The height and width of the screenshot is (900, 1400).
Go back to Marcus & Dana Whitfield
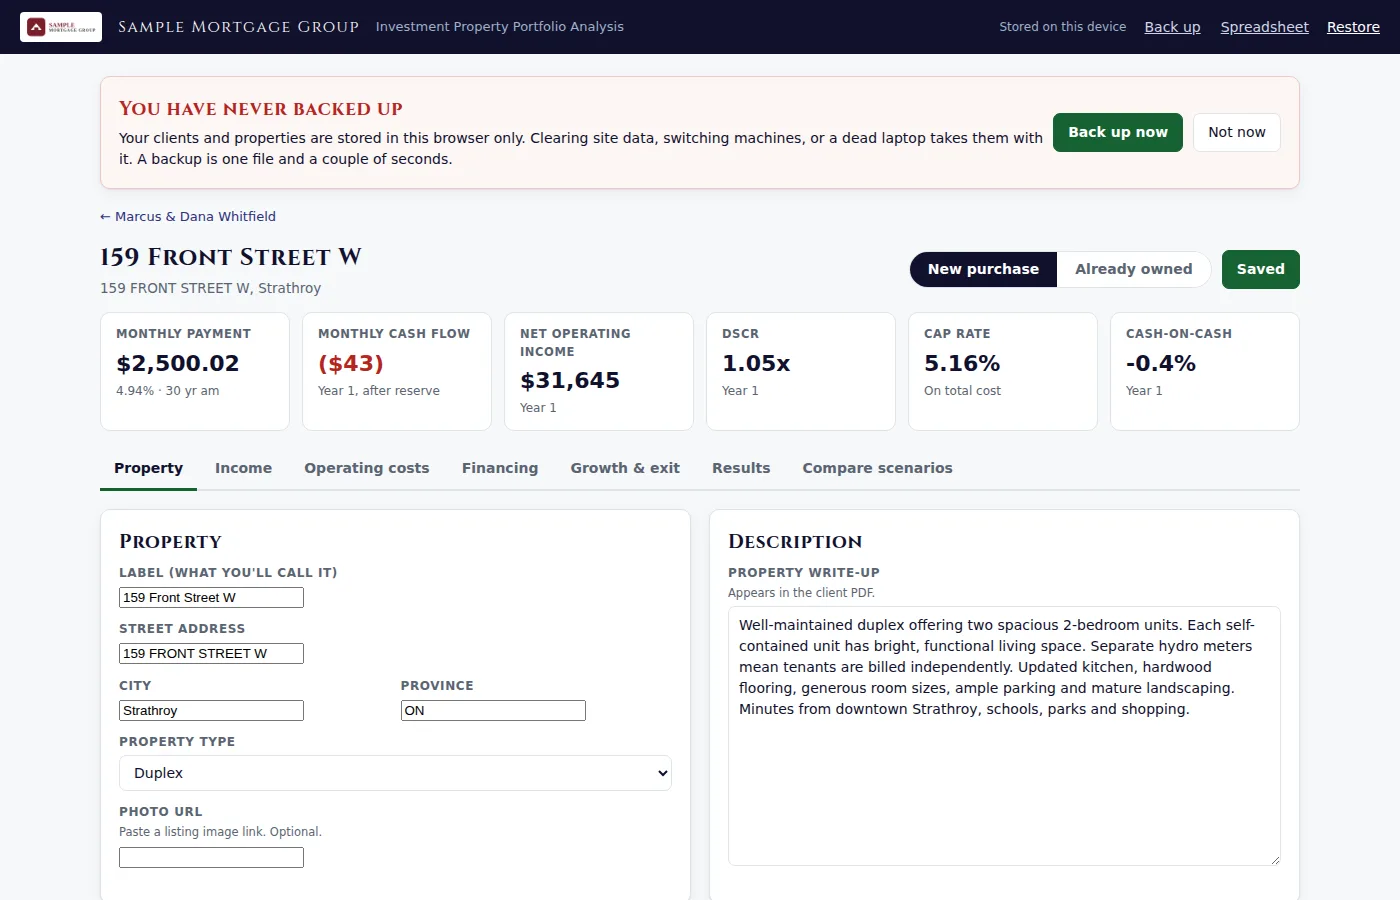188,216
